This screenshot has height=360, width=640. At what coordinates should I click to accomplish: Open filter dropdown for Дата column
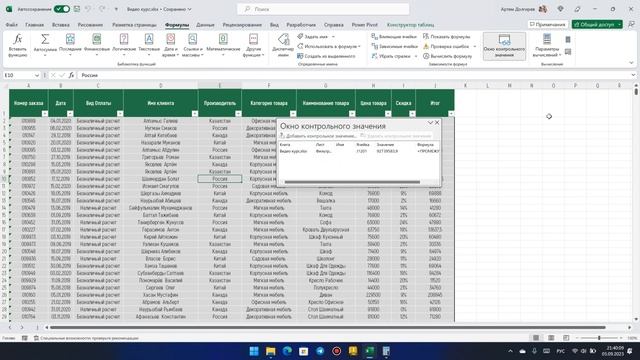pos(70,113)
